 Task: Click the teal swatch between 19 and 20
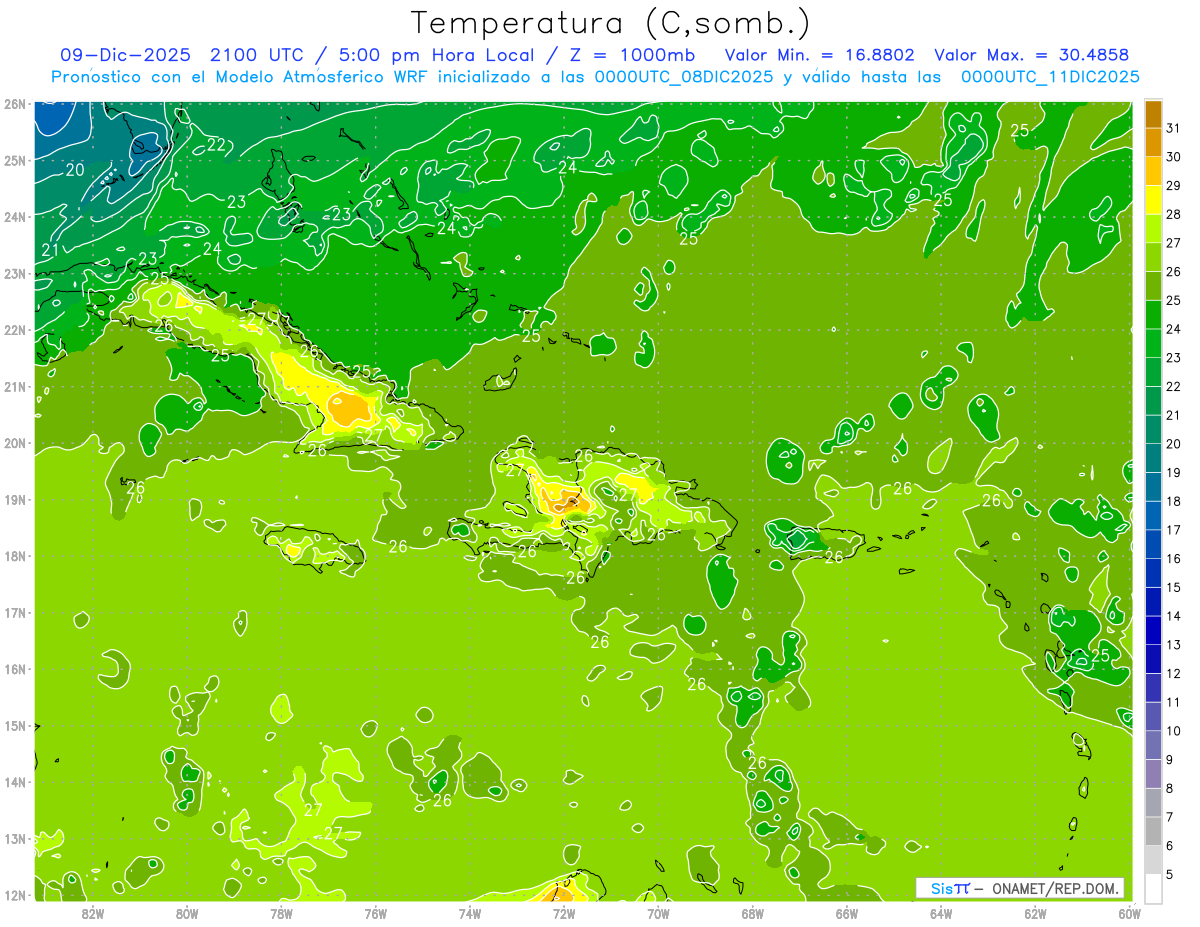click(1153, 458)
